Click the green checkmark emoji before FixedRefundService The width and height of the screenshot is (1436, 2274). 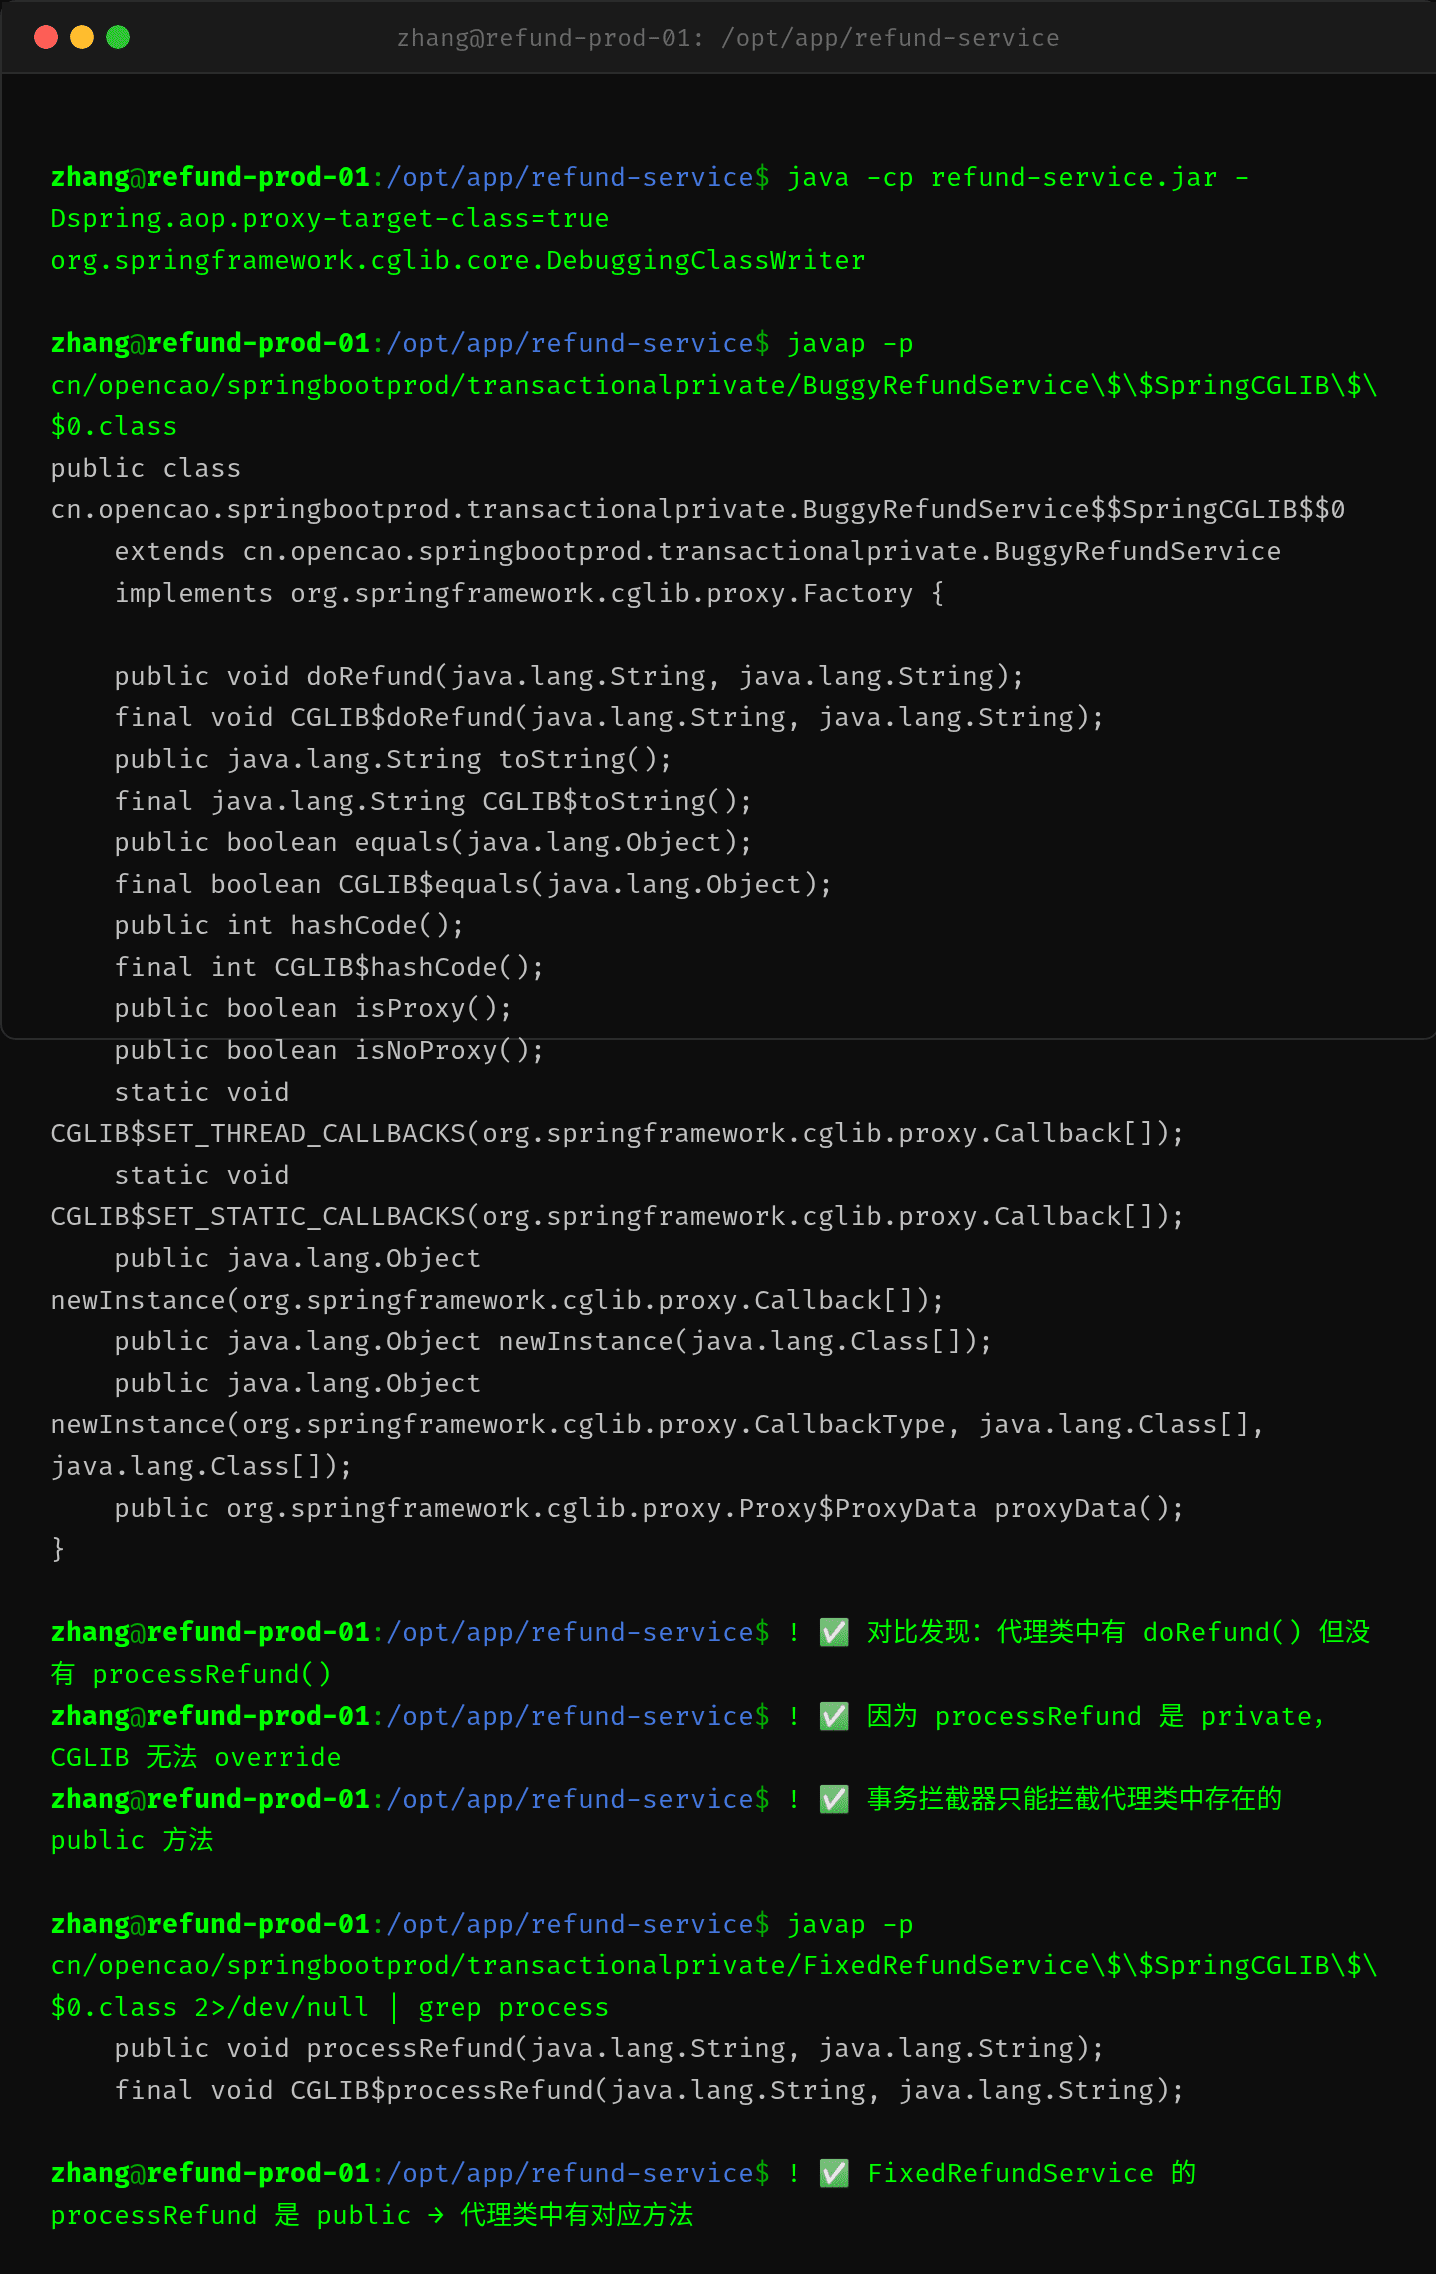834,2174
